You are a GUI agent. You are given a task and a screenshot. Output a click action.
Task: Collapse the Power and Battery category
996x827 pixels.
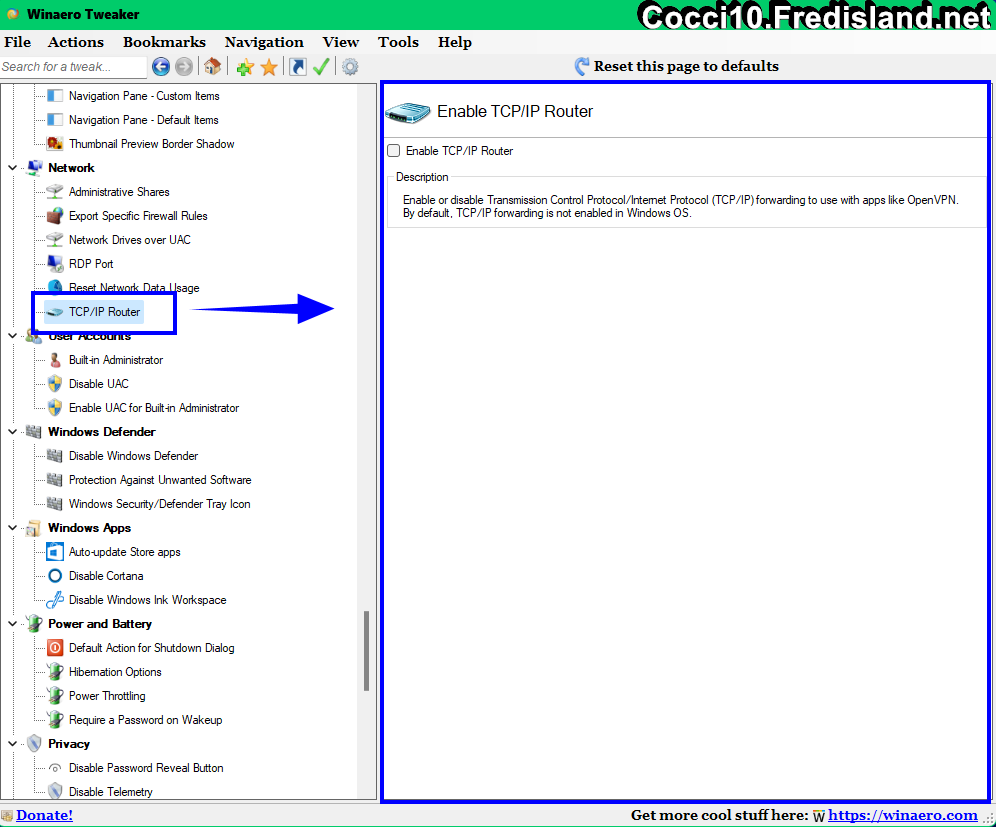[x=12, y=624]
